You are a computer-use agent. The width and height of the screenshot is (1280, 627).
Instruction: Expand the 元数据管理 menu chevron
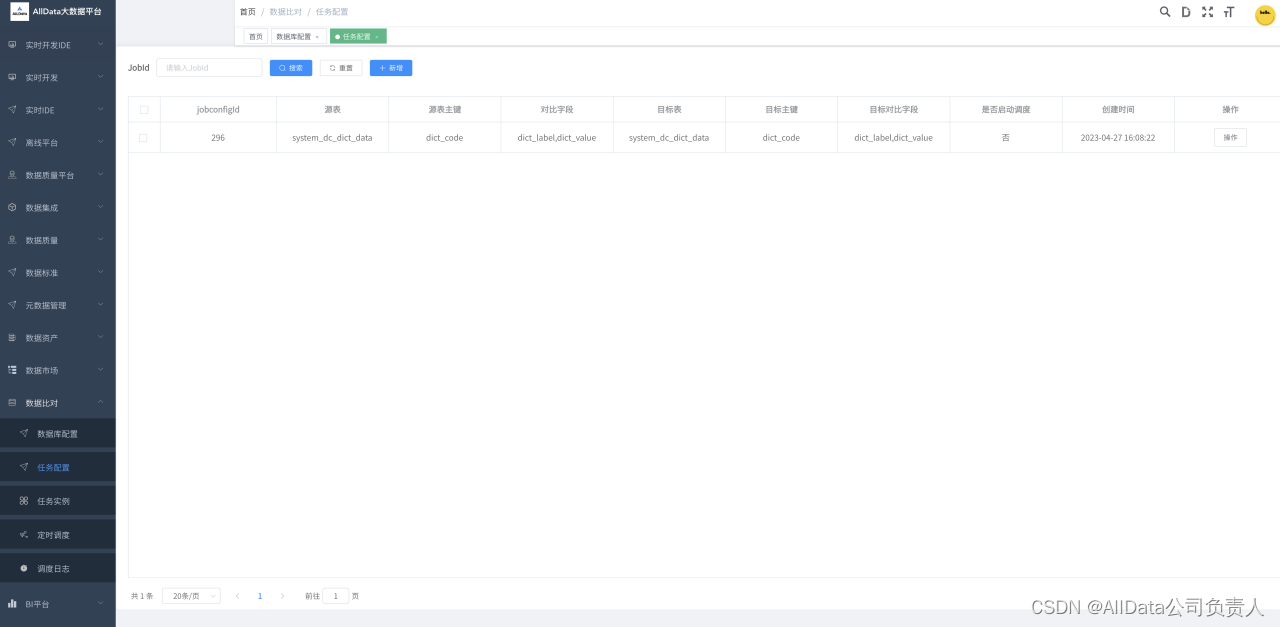click(101, 305)
